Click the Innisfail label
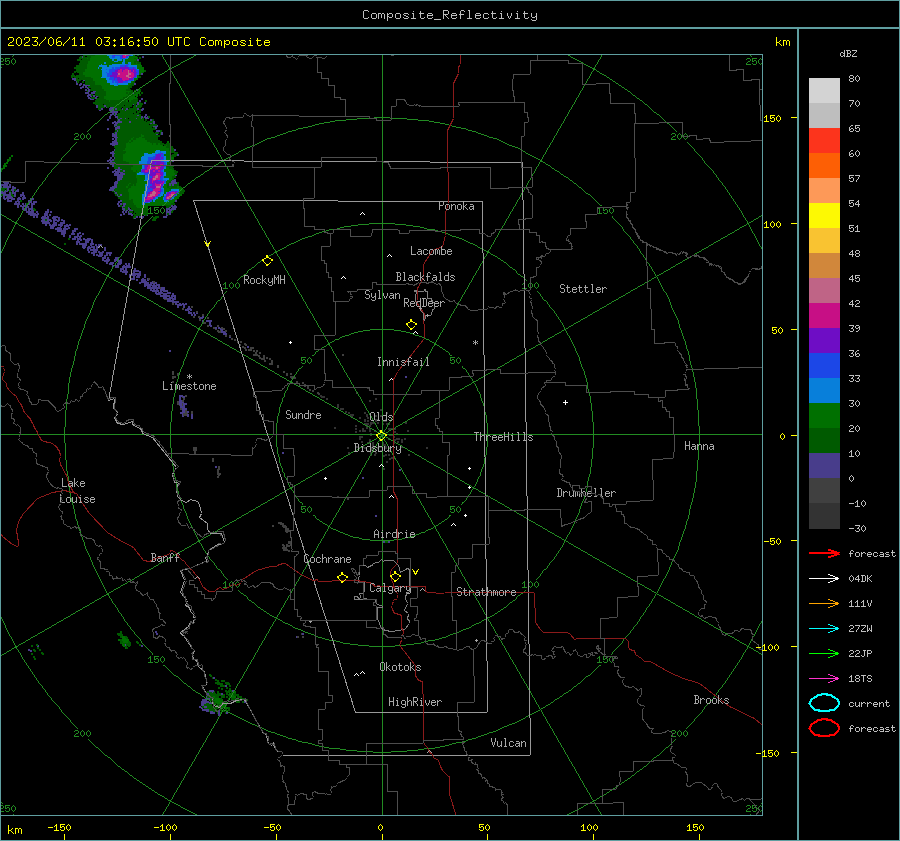The width and height of the screenshot is (900, 841). pos(403,362)
